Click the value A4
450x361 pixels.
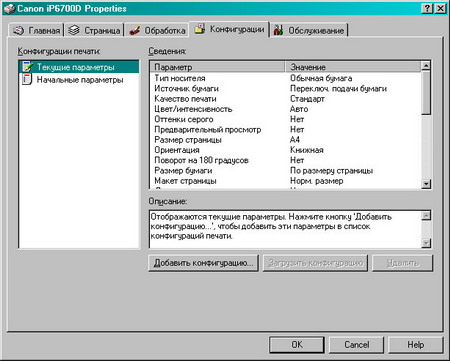pos(295,139)
